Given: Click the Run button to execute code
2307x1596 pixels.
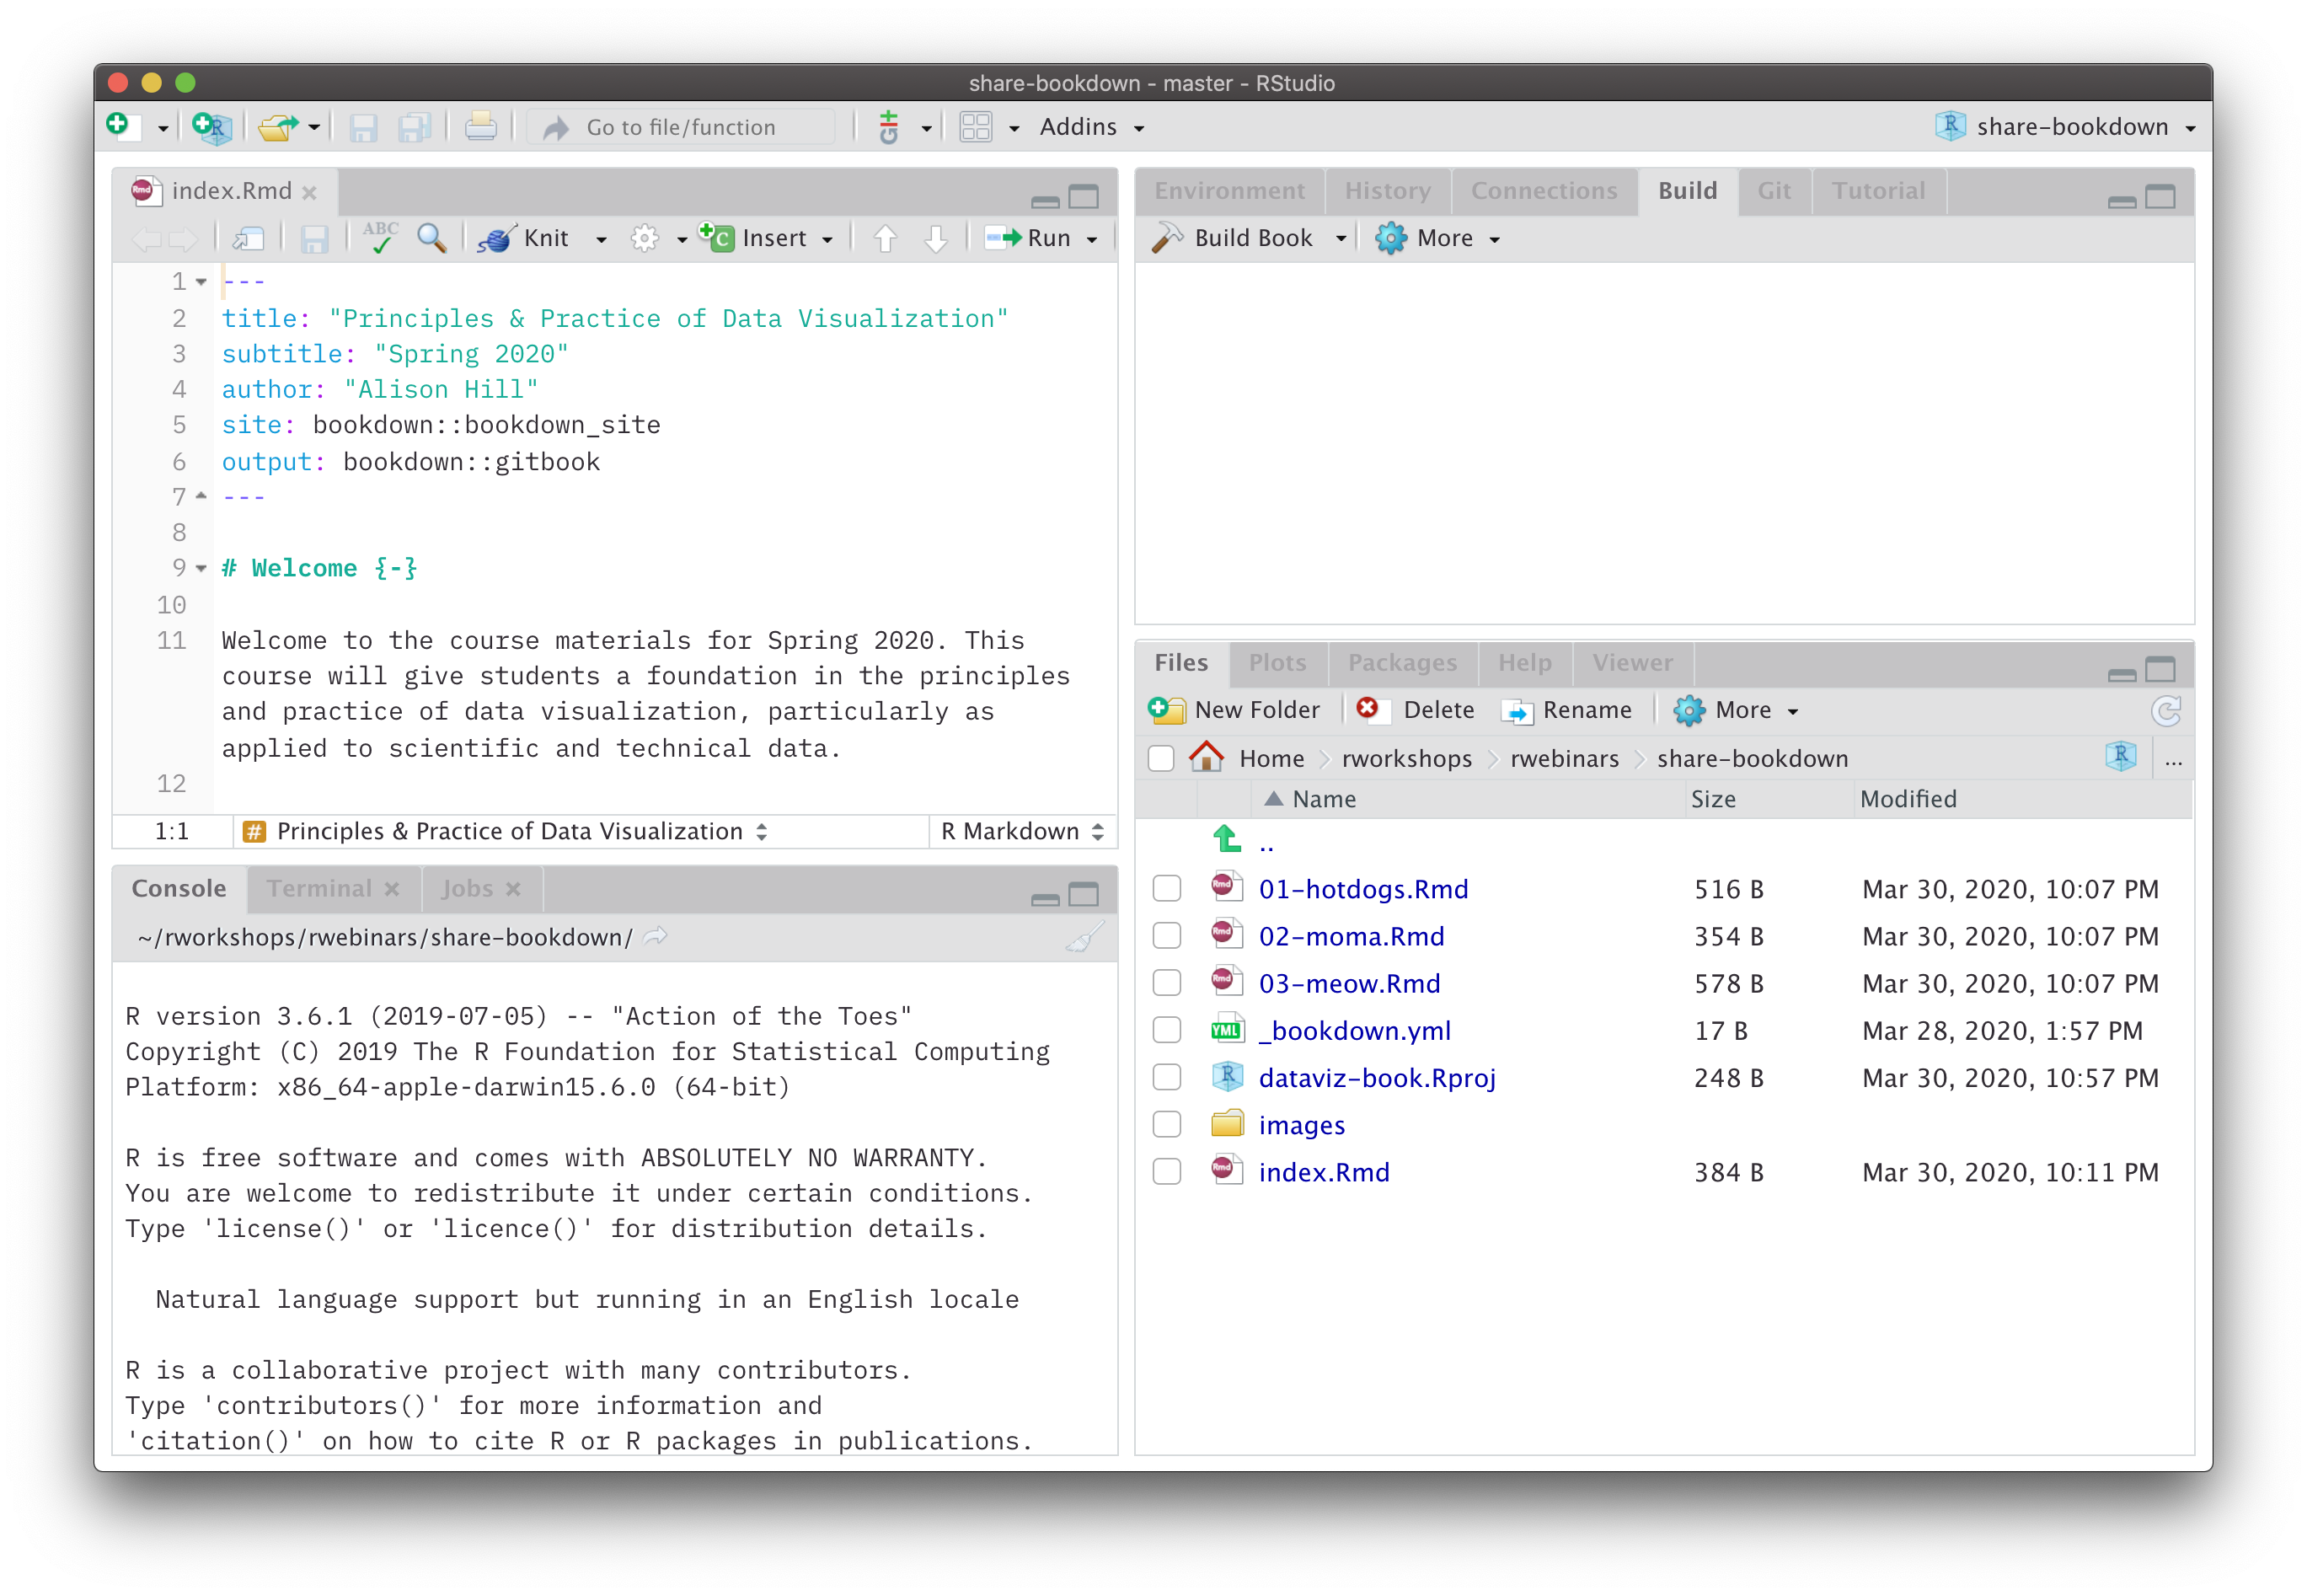Looking at the screenshot, I should [x=1035, y=237].
